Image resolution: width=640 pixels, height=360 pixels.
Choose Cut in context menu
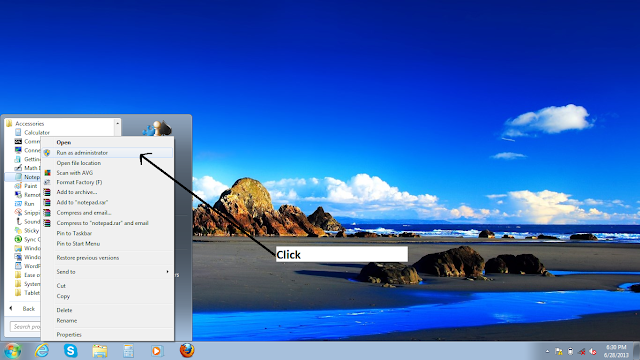click(x=61, y=286)
